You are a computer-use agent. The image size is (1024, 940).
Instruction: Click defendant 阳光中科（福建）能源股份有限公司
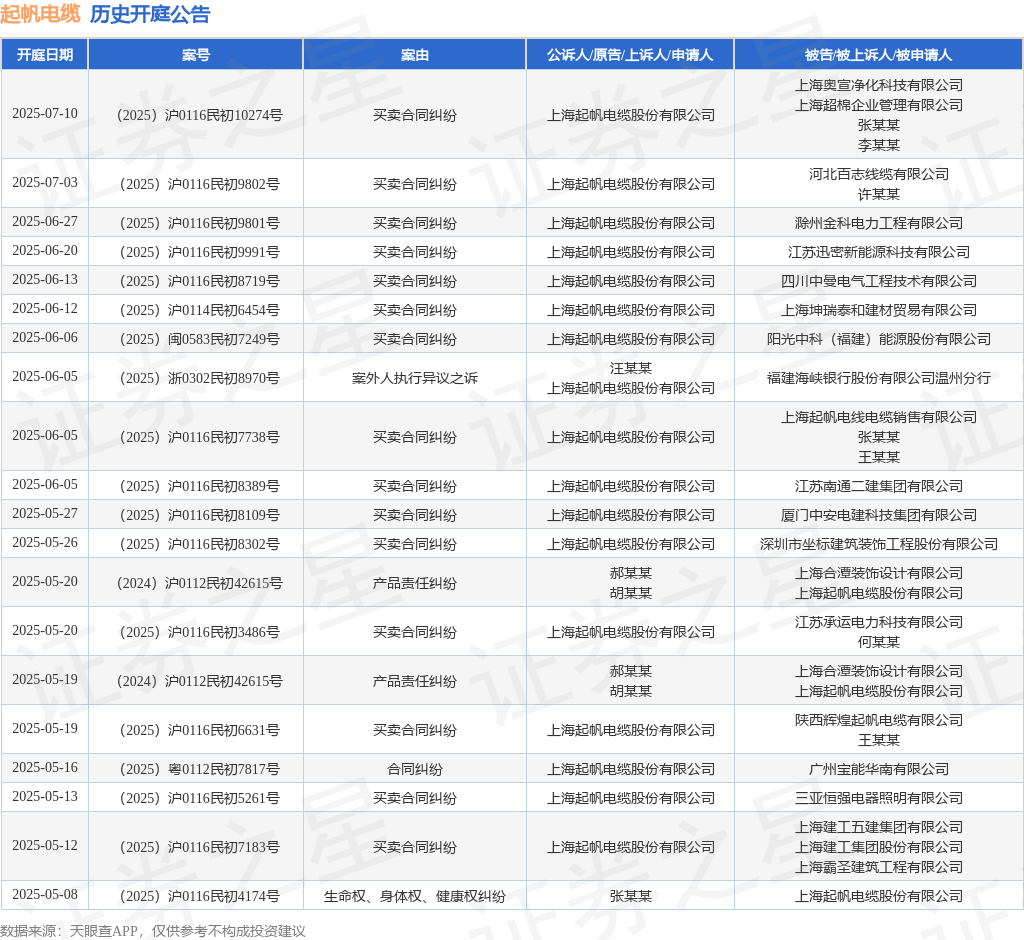click(878, 339)
